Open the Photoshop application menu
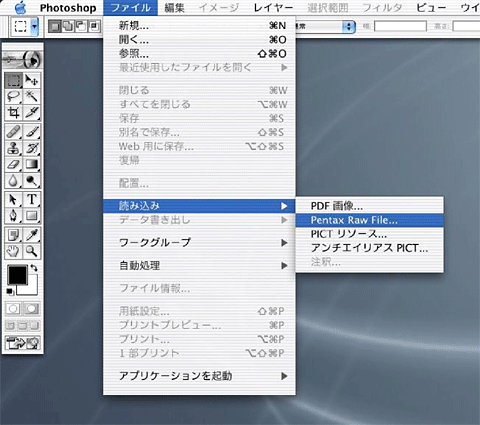The width and height of the screenshot is (480, 425). click(68, 8)
